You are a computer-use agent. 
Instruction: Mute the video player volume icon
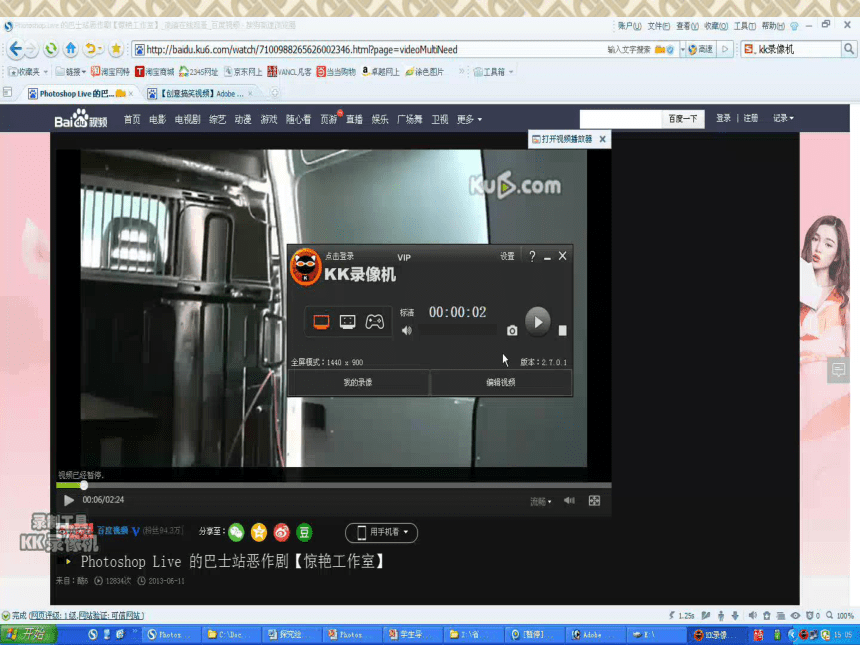pyautogui.click(x=569, y=500)
